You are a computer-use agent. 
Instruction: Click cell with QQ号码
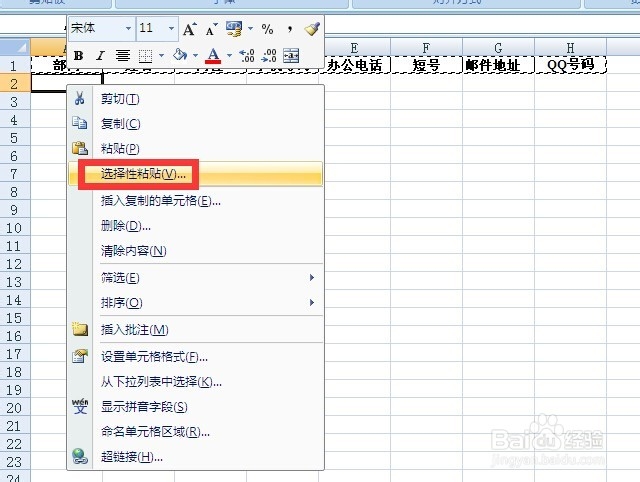pos(571,65)
